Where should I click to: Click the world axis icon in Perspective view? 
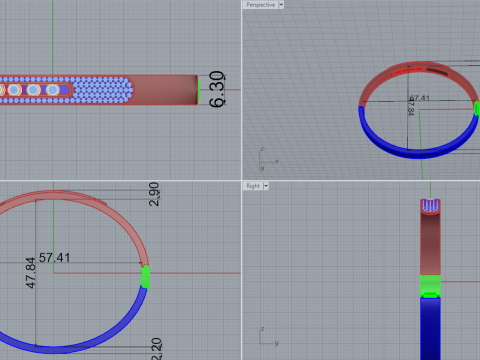[x=268, y=159]
